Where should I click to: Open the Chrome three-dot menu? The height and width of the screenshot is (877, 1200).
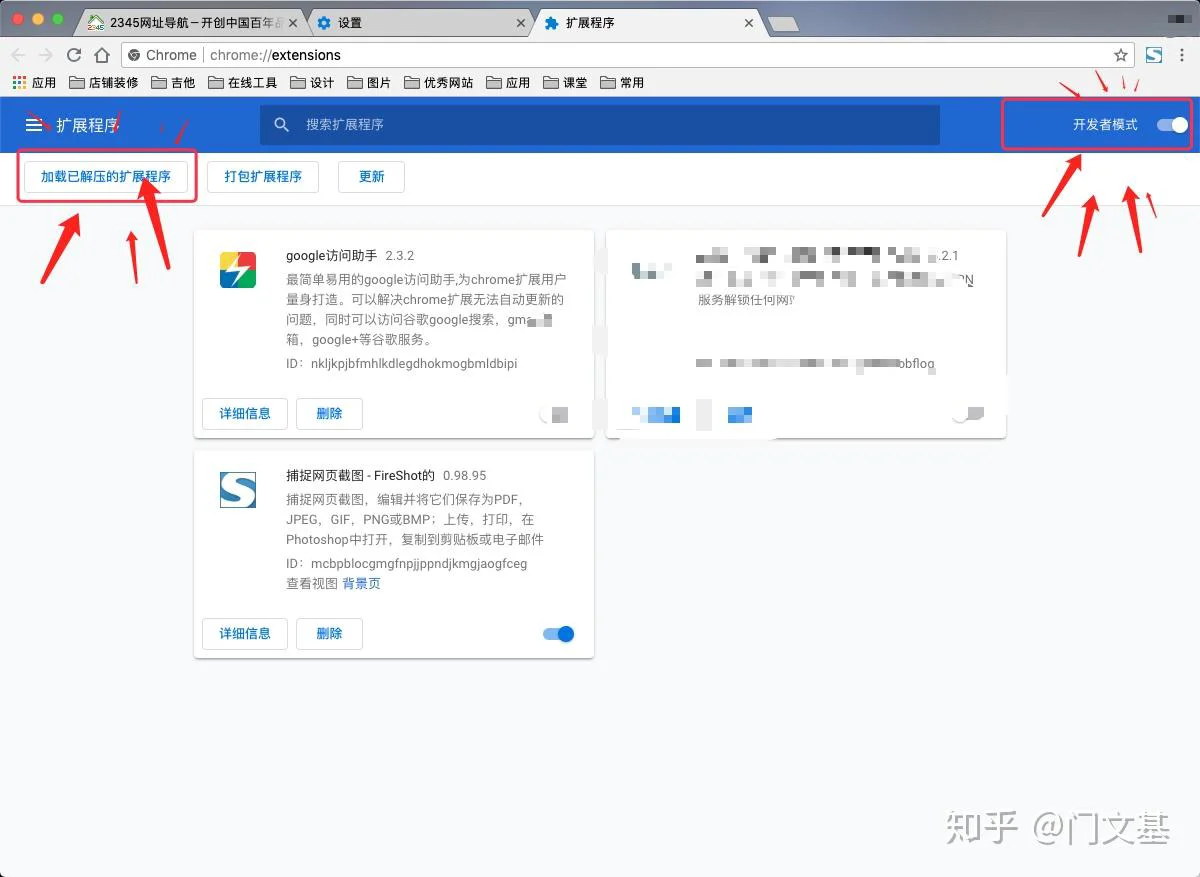tap(1182, 55)
